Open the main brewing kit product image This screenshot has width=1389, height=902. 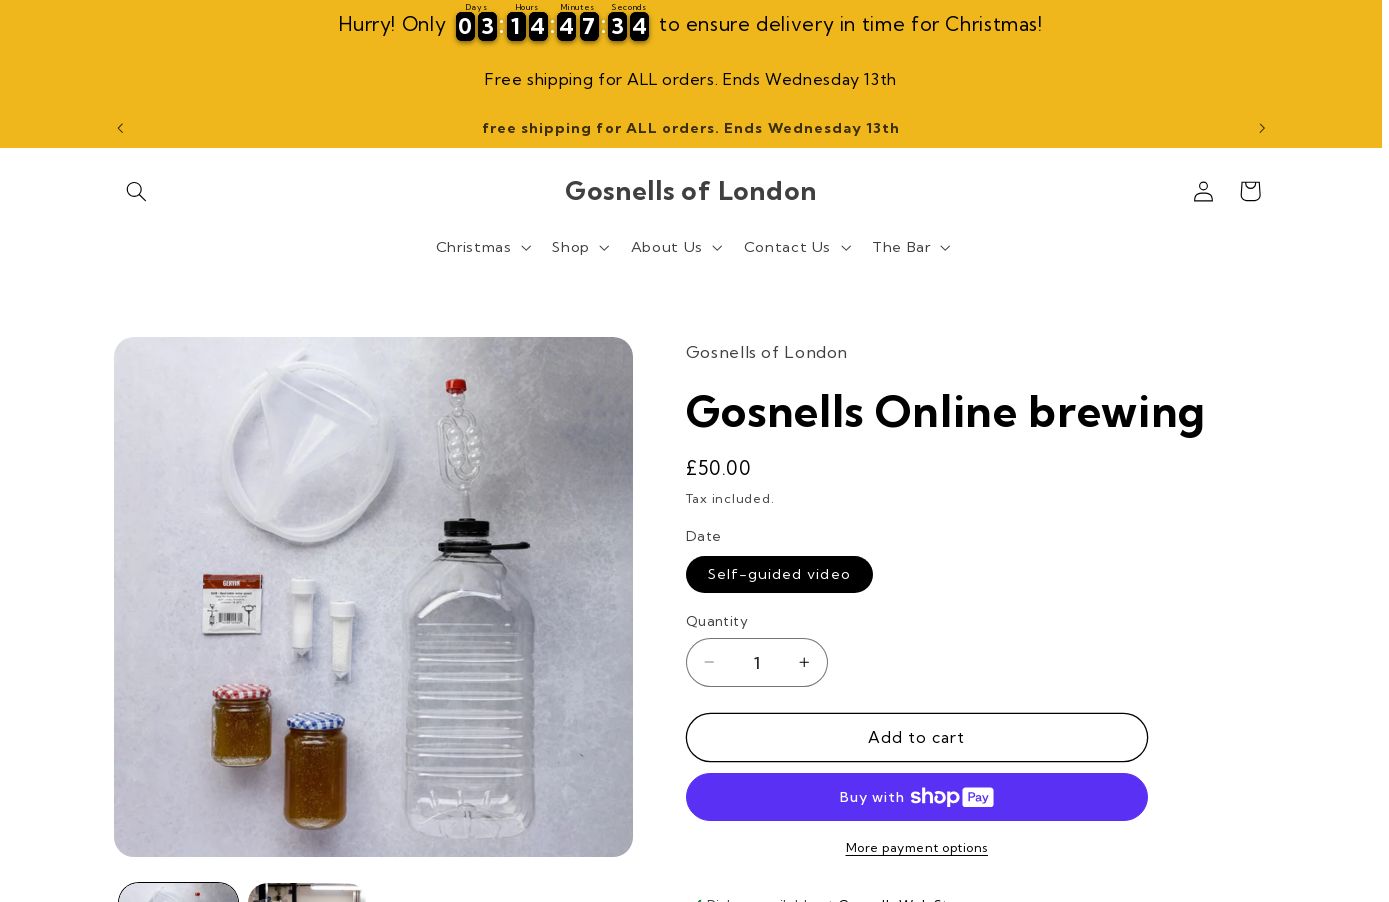tap(373, 597)
